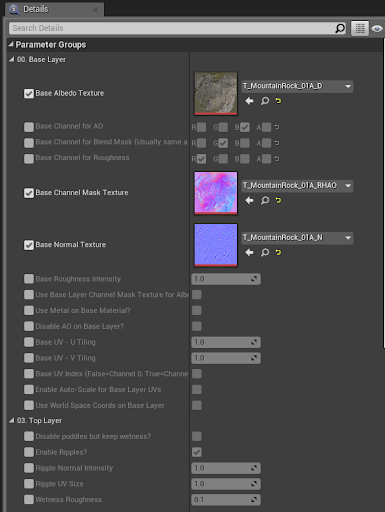Toggle the Base Albedo Texture override checkbox
Viewport: 385px width, 512px height.
(29, 93)
